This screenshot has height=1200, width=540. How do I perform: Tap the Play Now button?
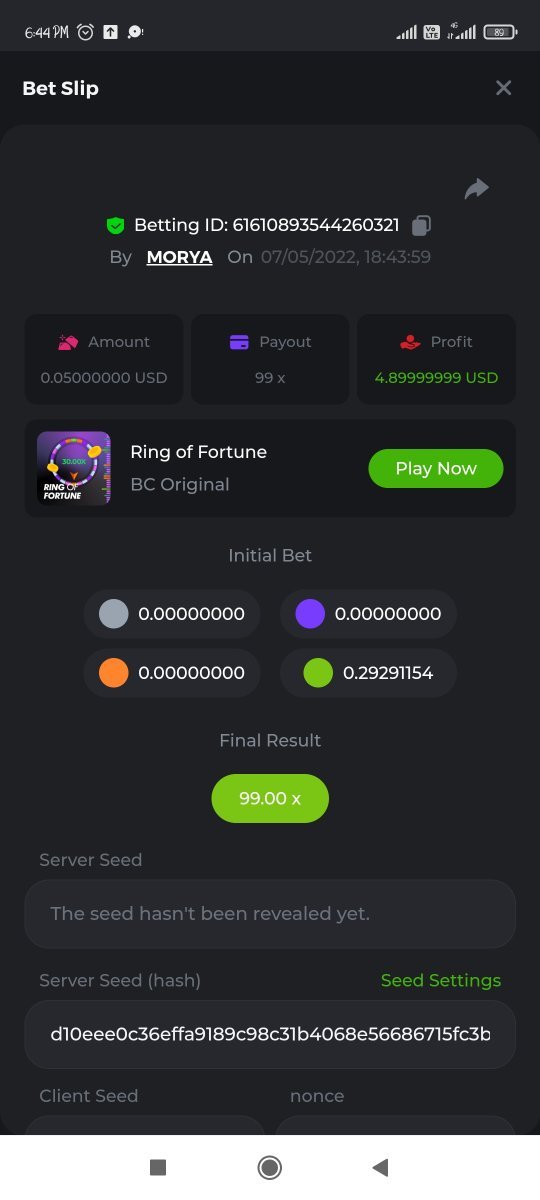(x=436, y=468)
